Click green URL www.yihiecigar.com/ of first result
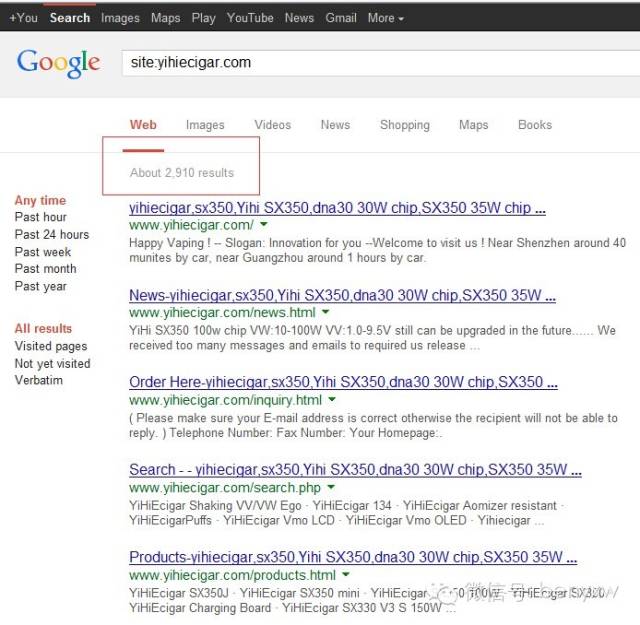 pyautogui.click(x=191, y=225)
